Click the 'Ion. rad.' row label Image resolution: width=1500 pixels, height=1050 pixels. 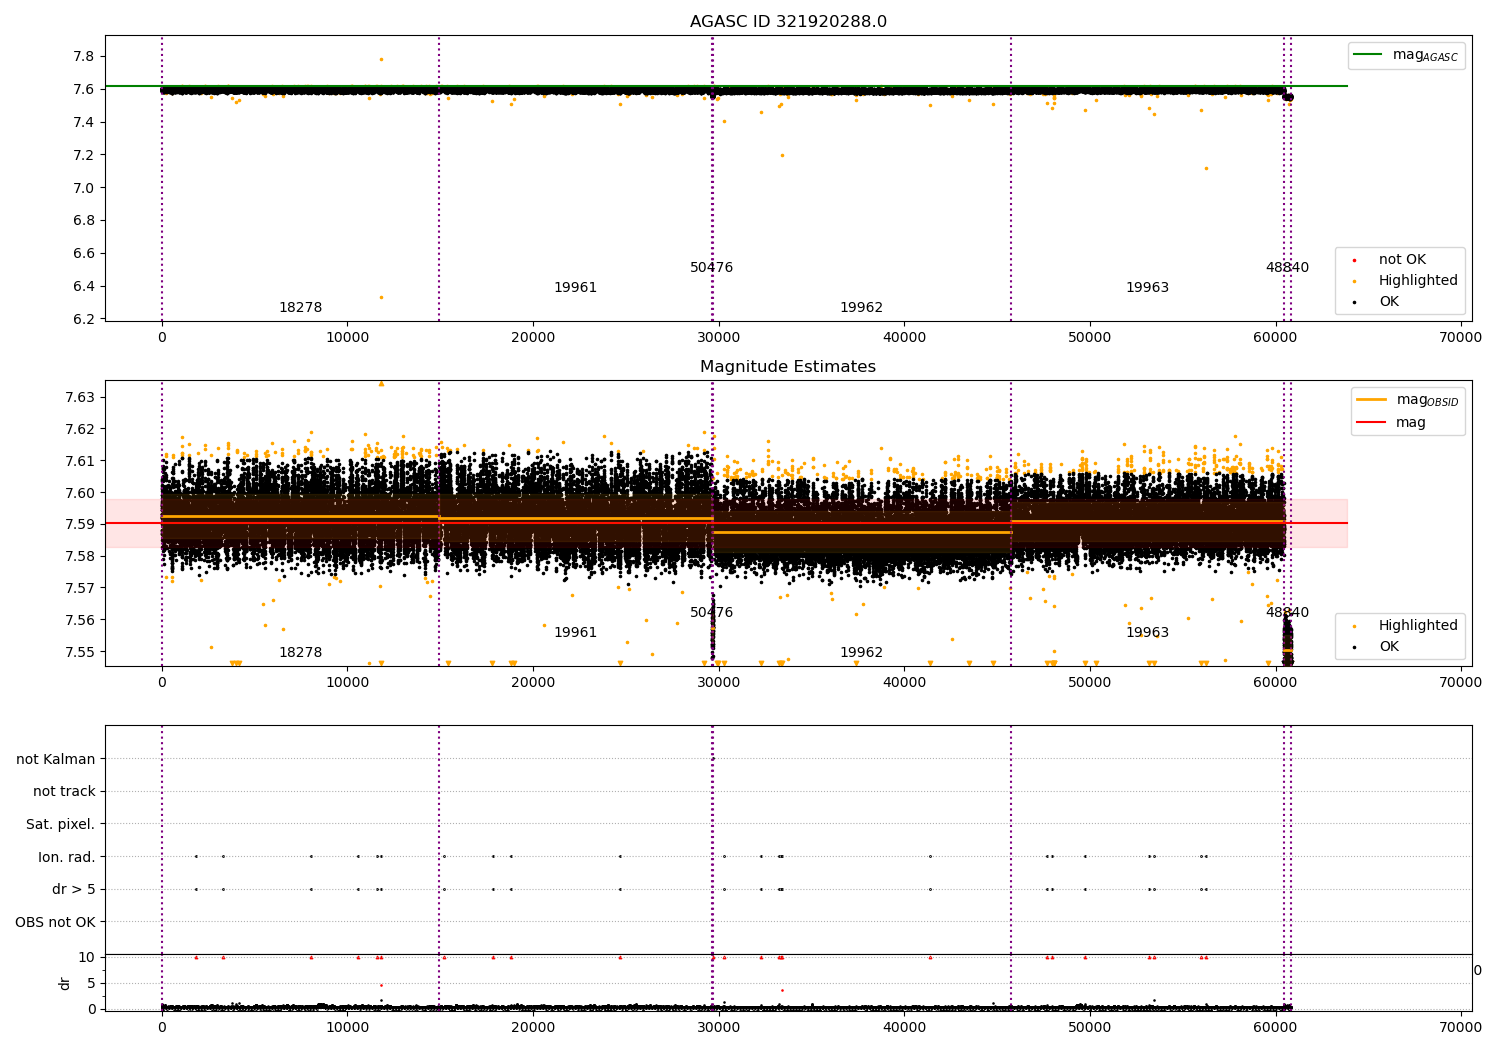[x=67, y=857]
